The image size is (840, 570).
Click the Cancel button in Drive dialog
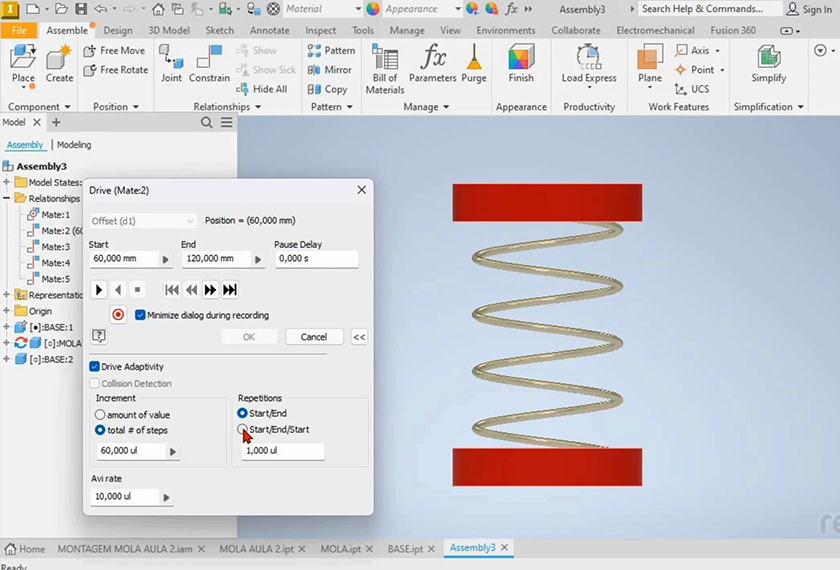pyautogui.click(x=313, y=337)
